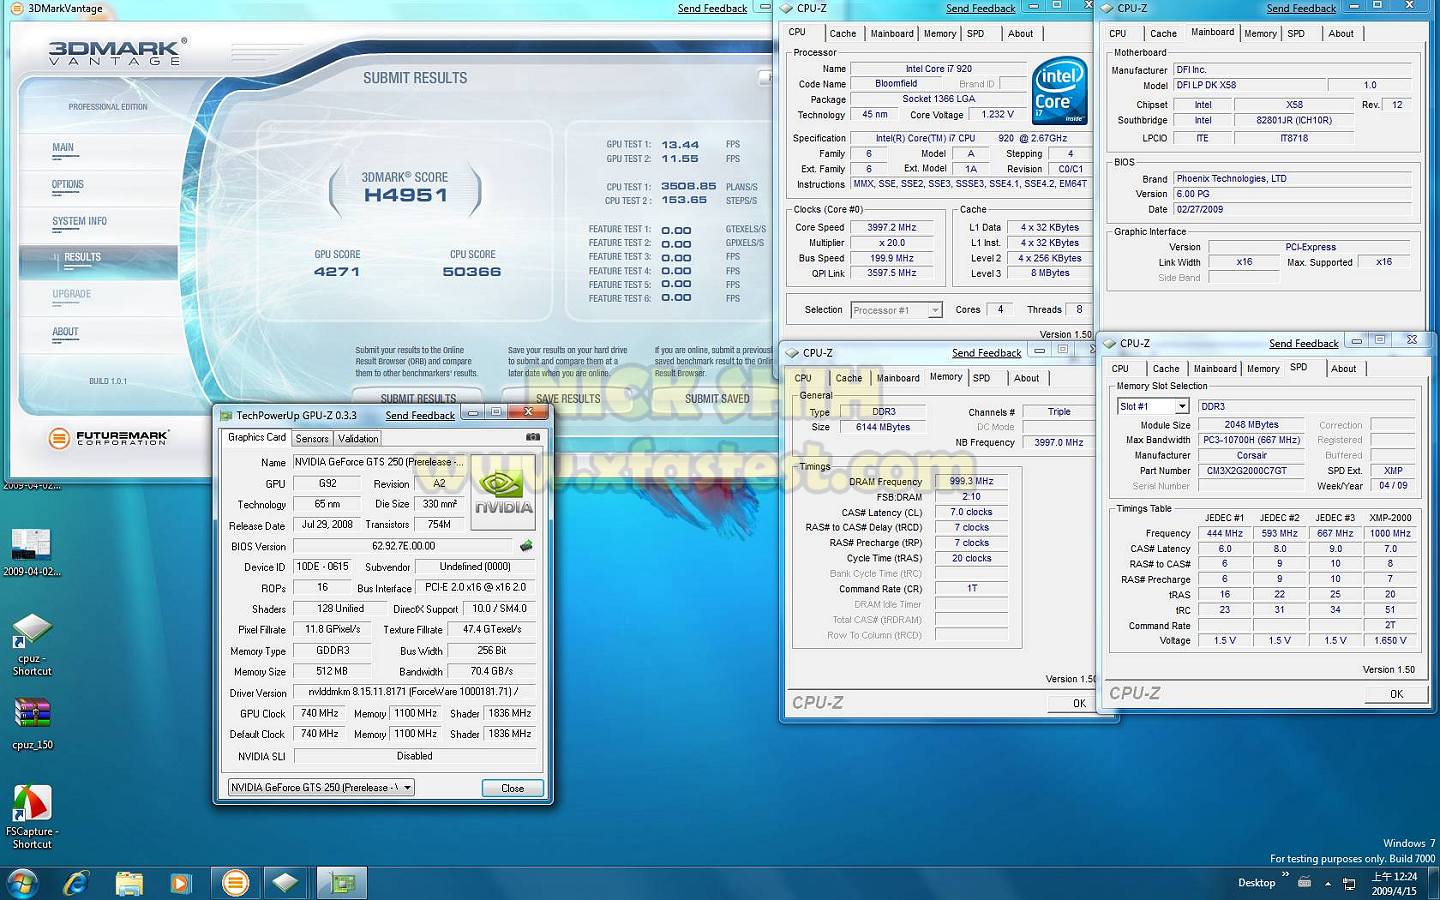This screenshot has height=900, width=1440.
Task: Open the Windows Start orb
Action: (22, 883)
